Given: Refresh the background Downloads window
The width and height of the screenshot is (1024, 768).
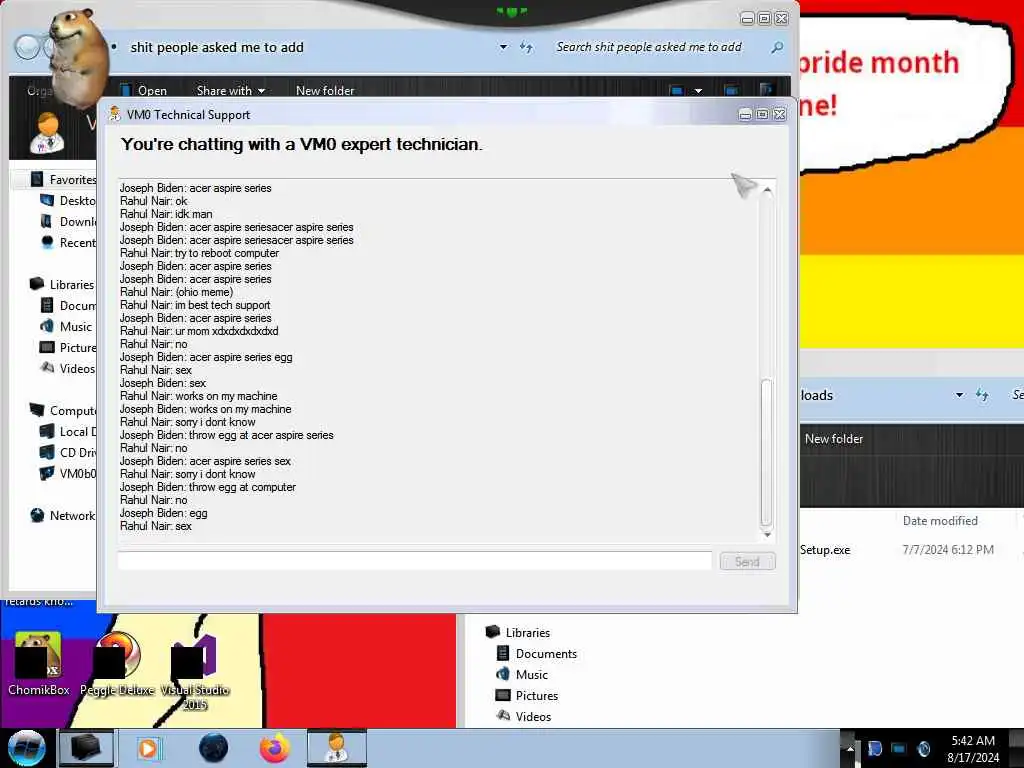Looking at the screenshot, I should [x=982, y=395].
